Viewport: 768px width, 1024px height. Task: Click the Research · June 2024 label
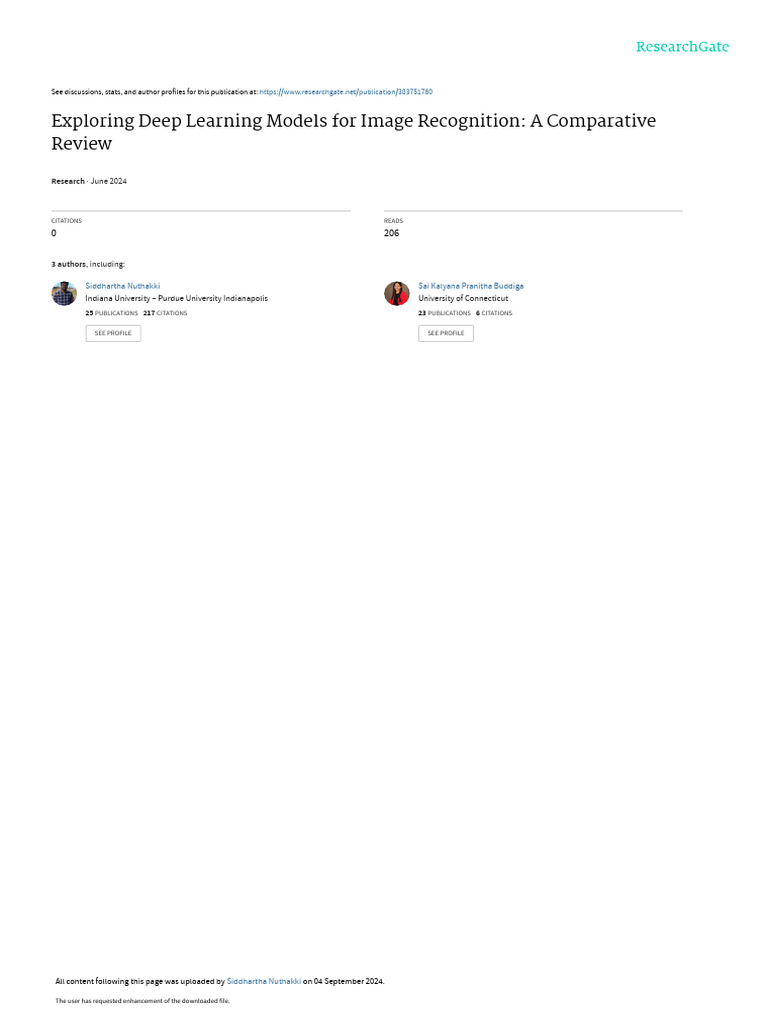89,181
